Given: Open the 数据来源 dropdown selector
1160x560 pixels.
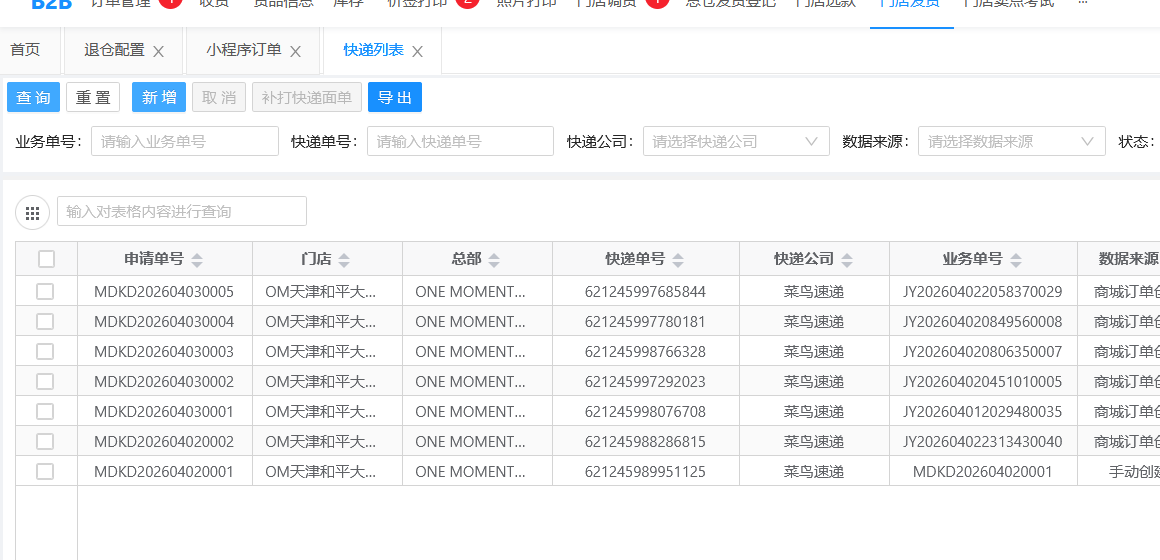Looking at the screenshot, I should [x=1011, y=142].
